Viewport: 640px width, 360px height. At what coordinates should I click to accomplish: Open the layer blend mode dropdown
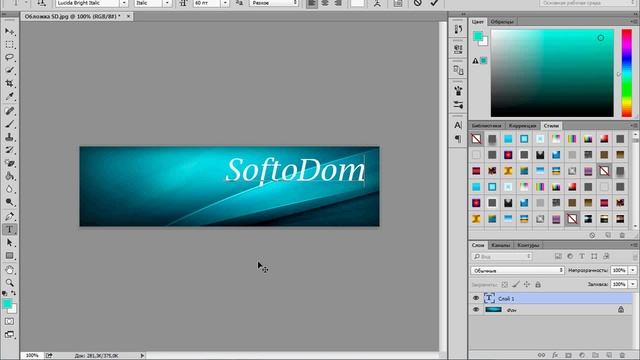[518, 270]
